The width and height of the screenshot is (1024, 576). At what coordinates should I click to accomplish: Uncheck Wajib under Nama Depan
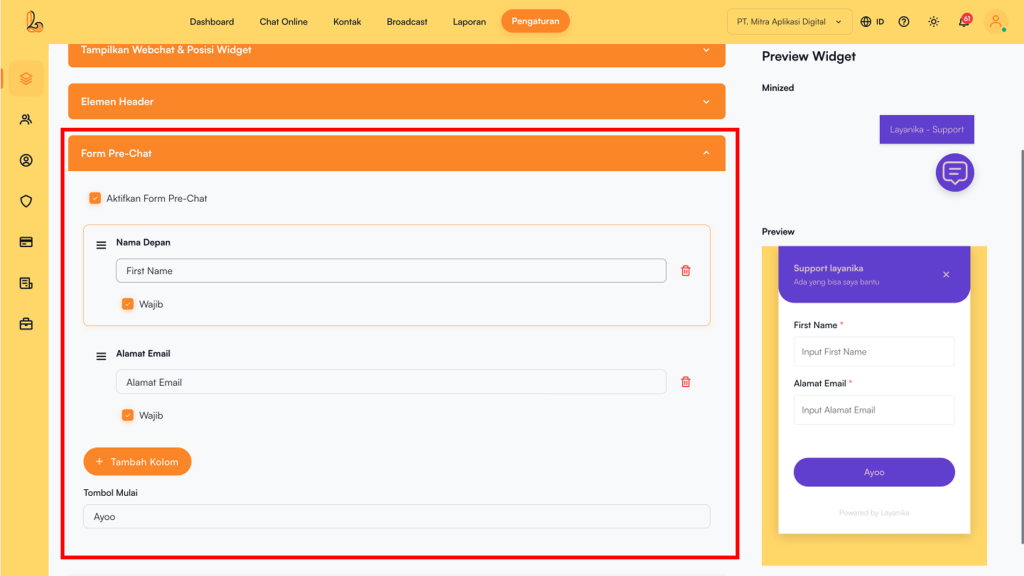tap(127, 304)
